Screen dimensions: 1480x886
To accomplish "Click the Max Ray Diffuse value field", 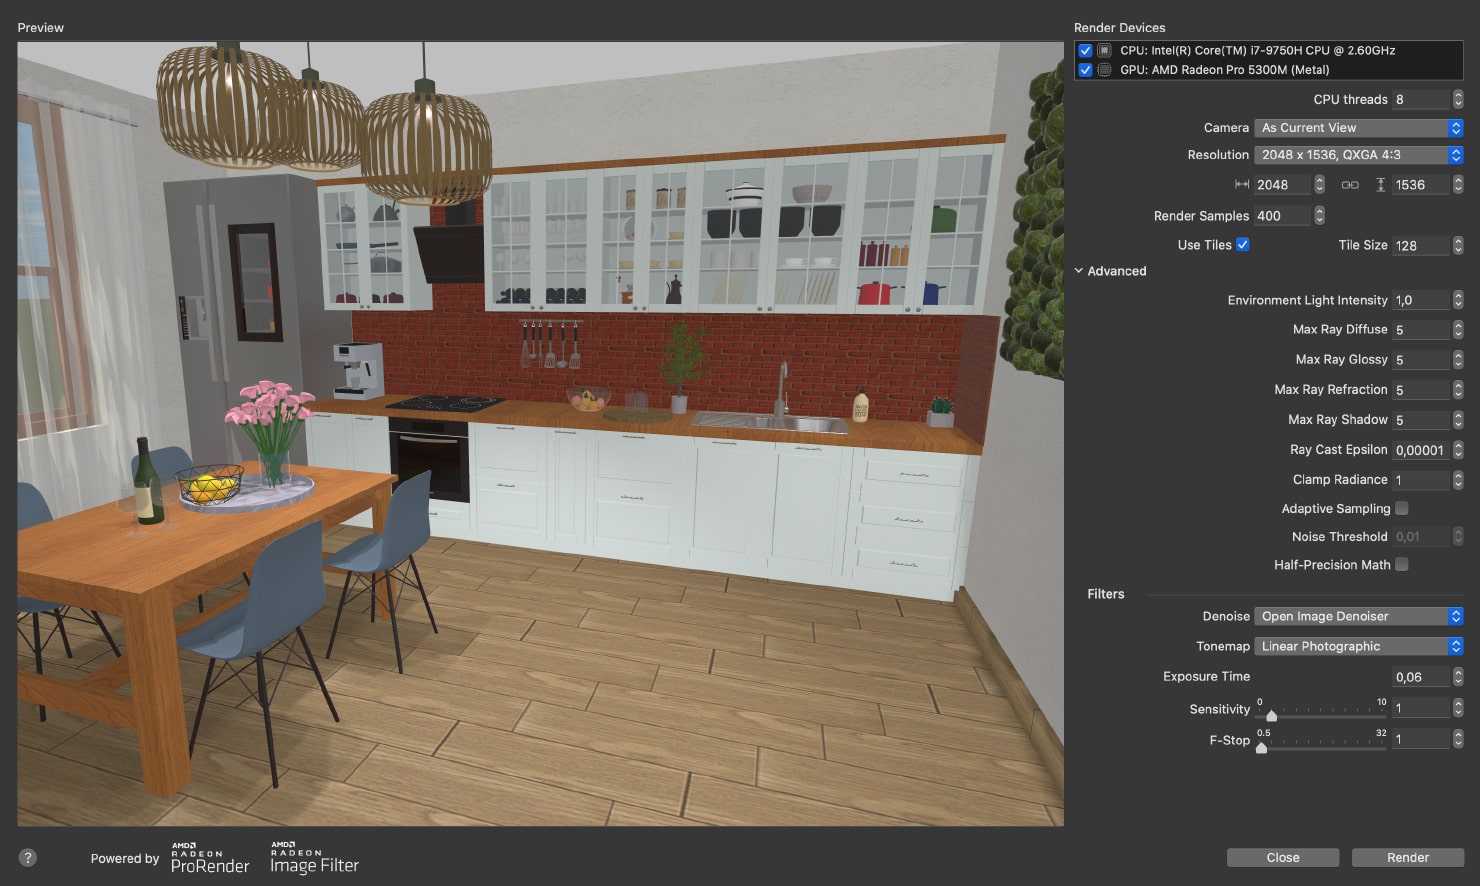I will tap(1421, 329).
